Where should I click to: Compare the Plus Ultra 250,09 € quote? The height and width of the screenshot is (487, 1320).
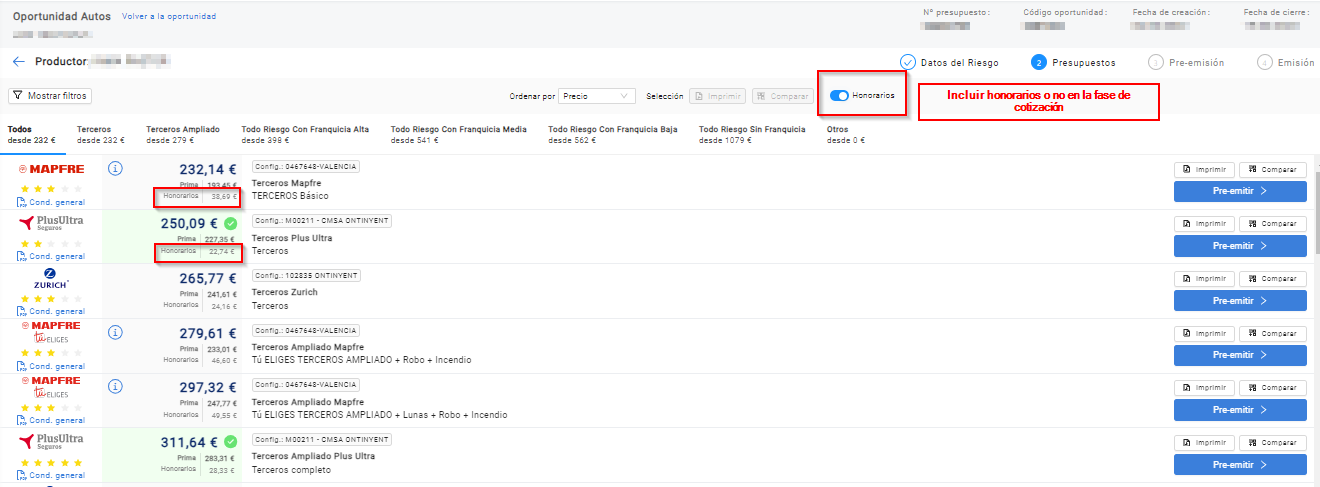1273,224
